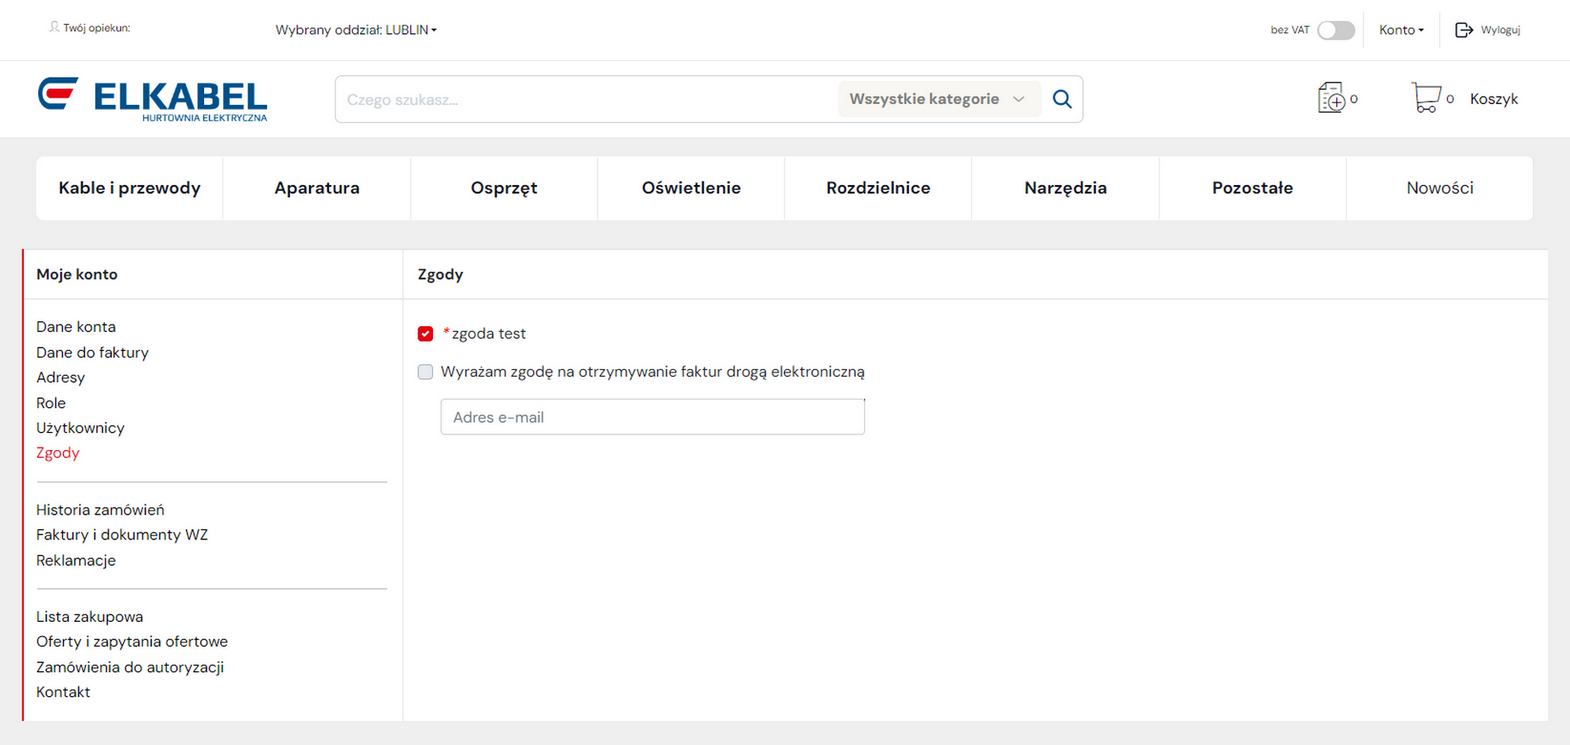
Task: Open the Wszystkie kategorie dropdown
Action: click(937, 99)
